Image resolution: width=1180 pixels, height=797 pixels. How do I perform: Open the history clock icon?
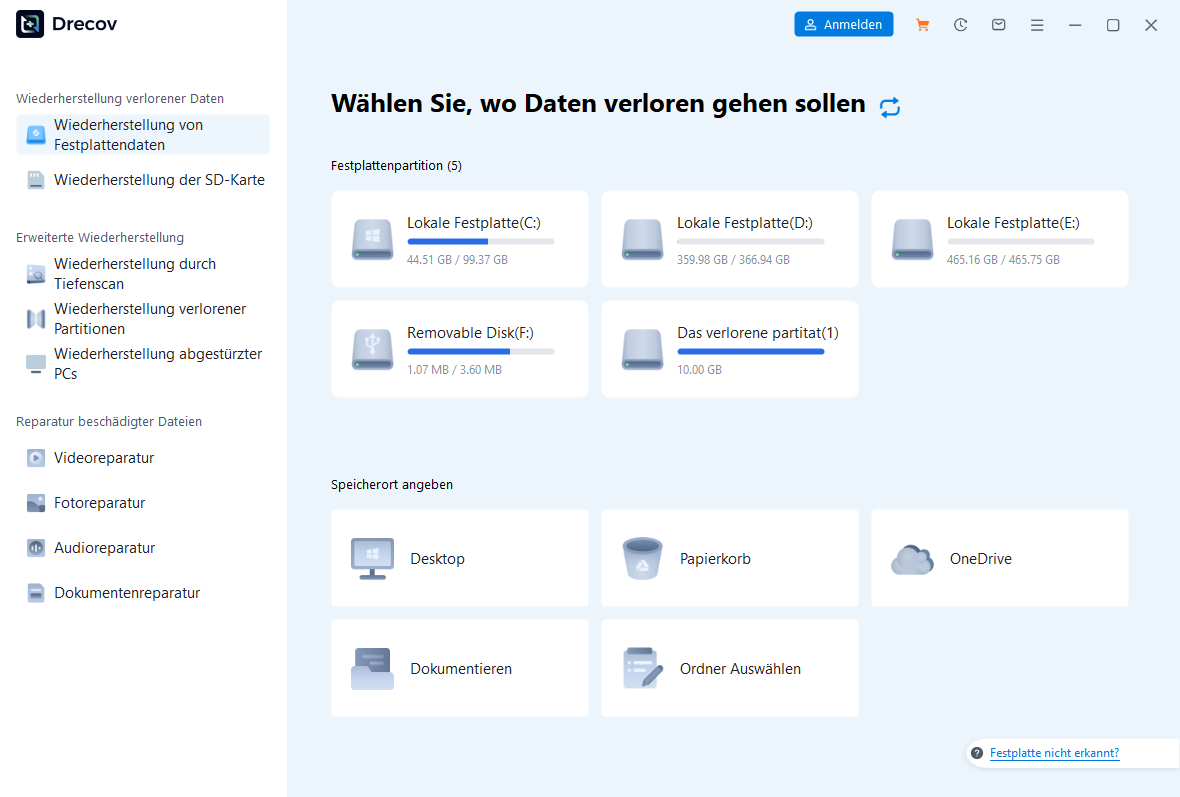coord(960,25)
